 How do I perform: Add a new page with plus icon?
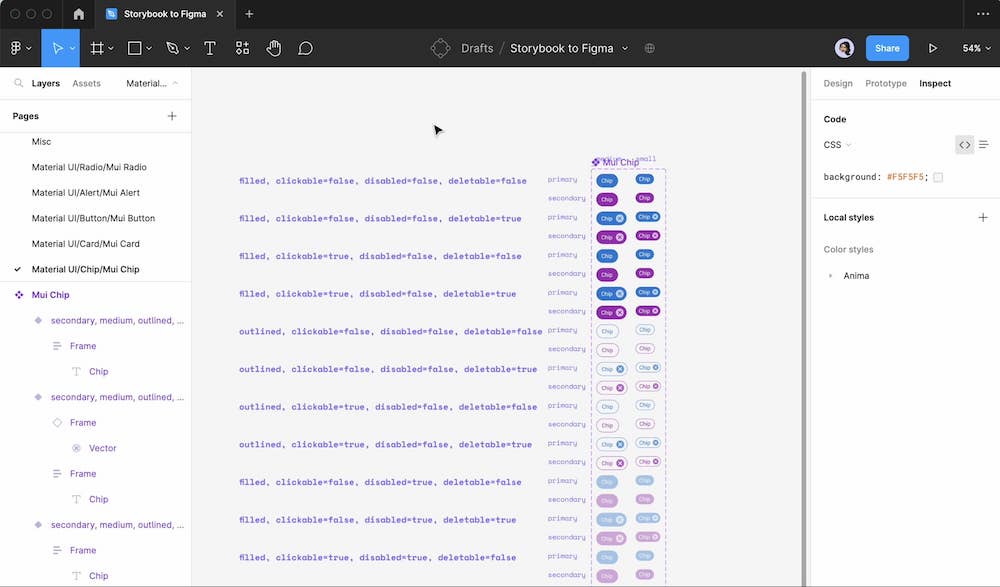(x=172, y=116)
